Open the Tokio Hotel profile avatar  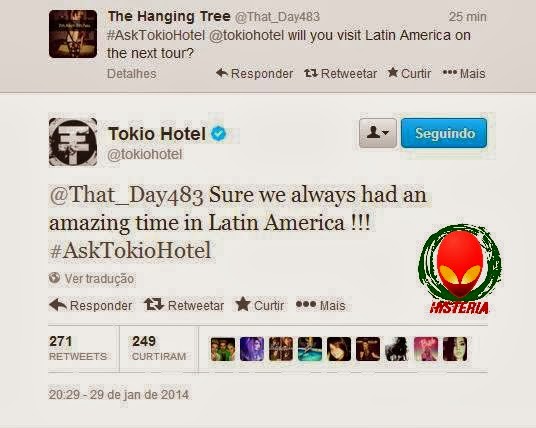pyautogui.click(x=73, y=142)
